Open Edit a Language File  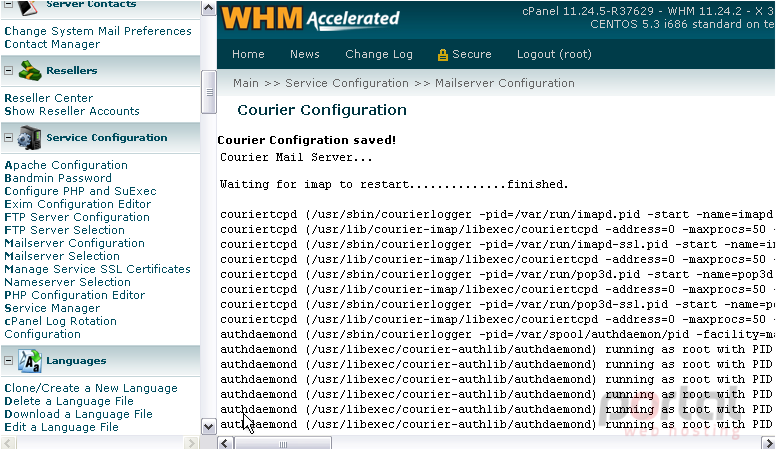tap(61, 427)
